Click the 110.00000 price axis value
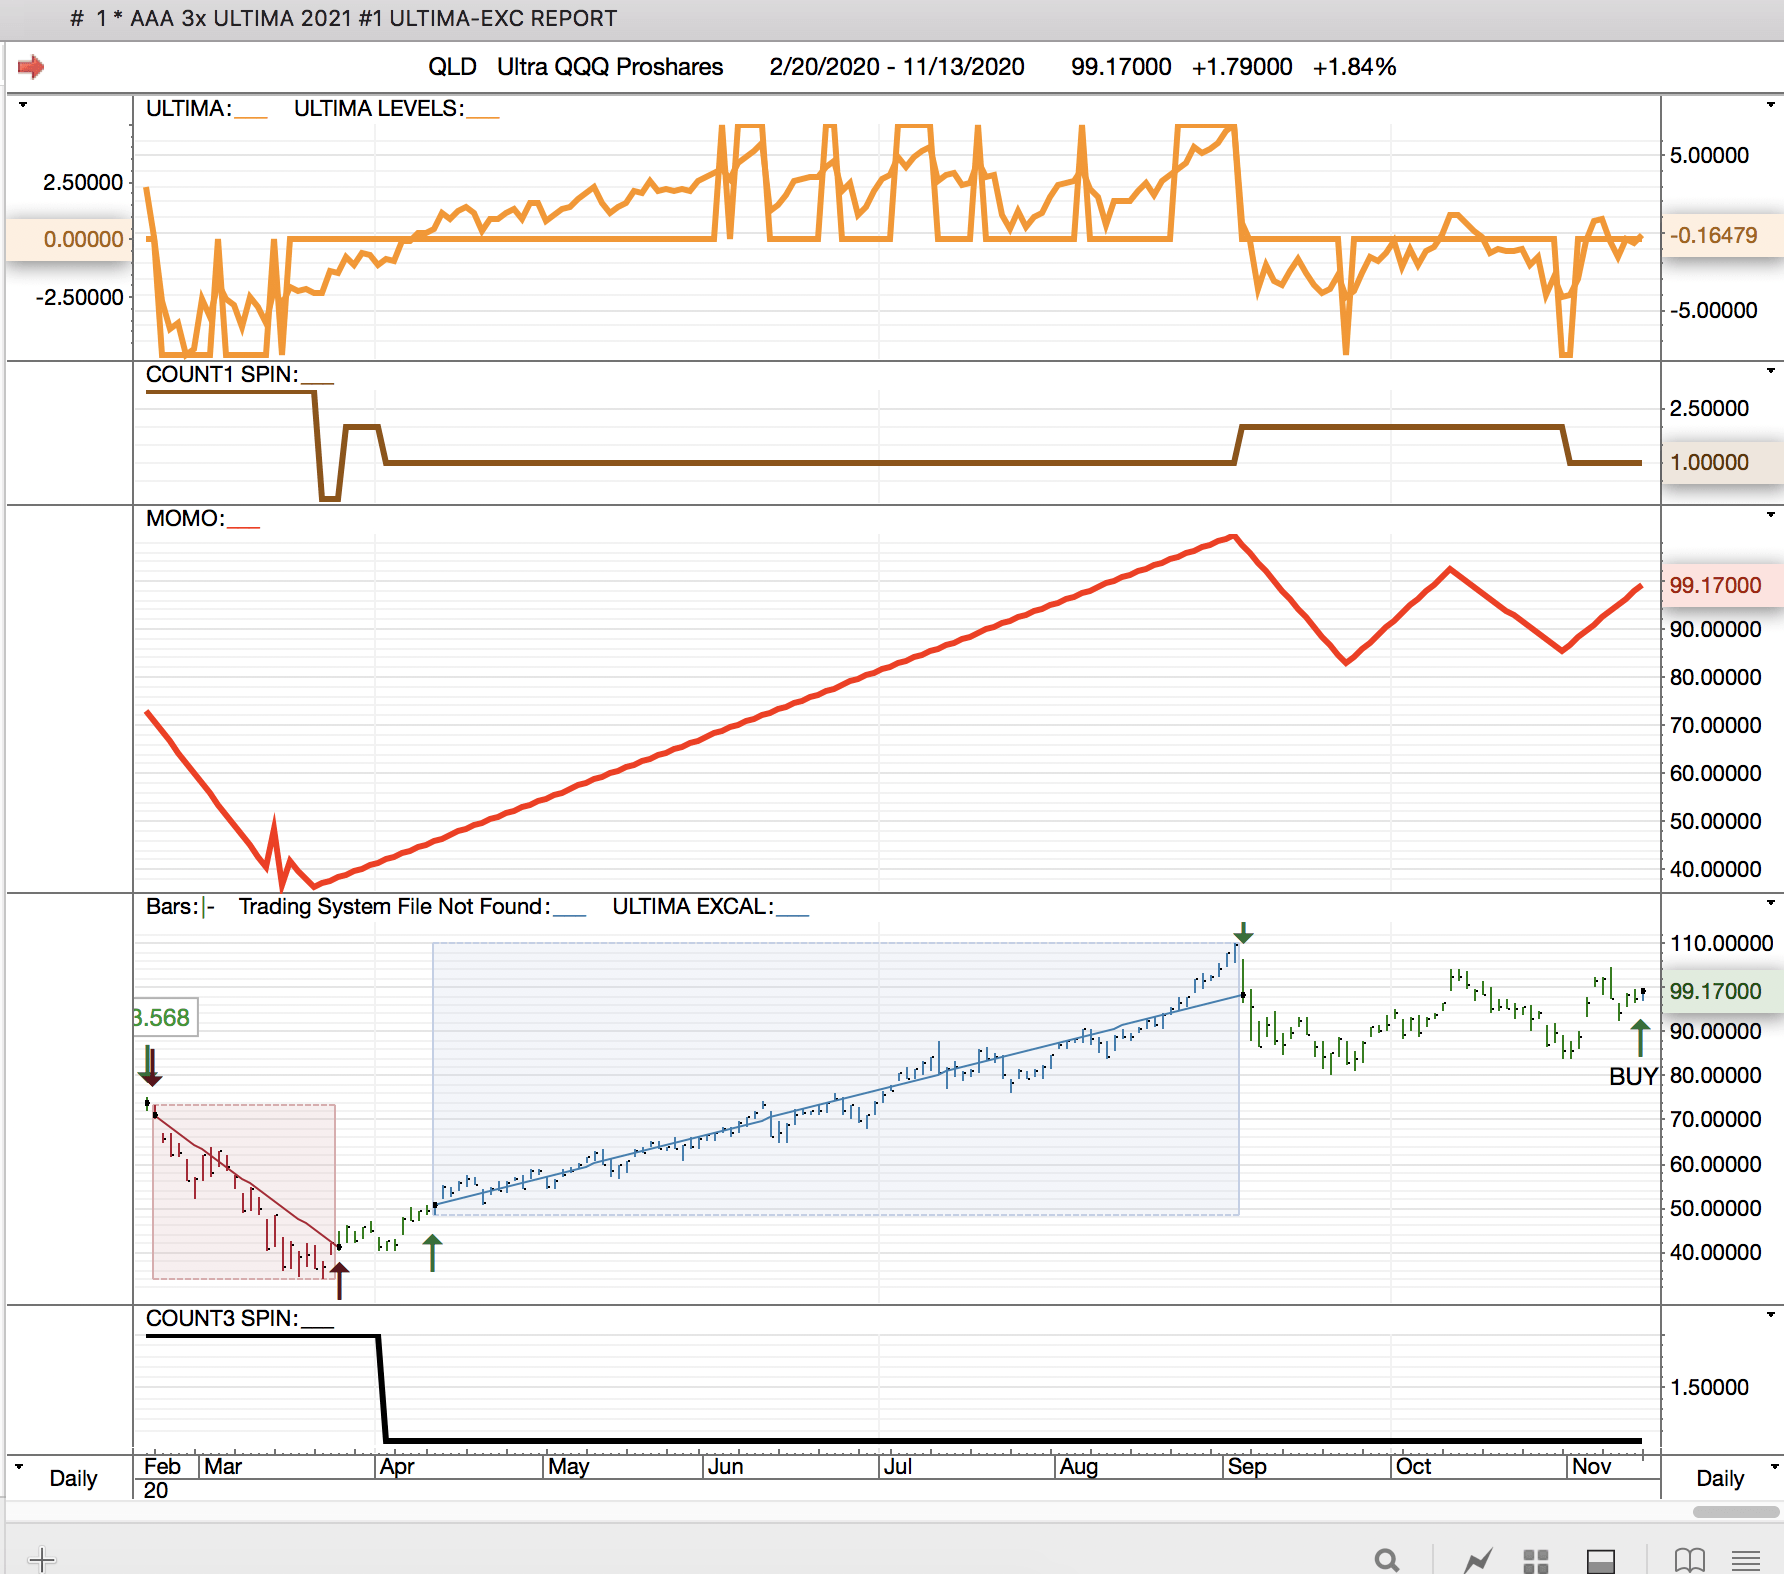This screenshot has height=1574, width=1784. pyautogui.click(x=1721, y=943)
